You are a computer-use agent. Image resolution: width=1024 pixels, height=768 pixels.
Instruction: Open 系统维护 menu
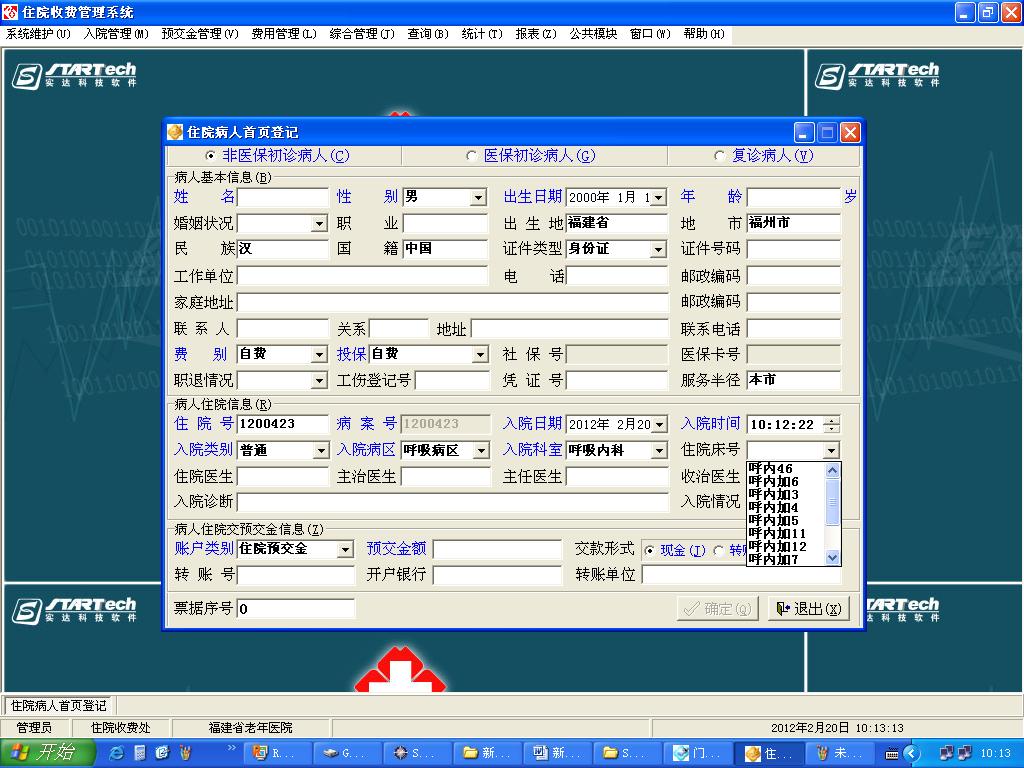(38, 34)
